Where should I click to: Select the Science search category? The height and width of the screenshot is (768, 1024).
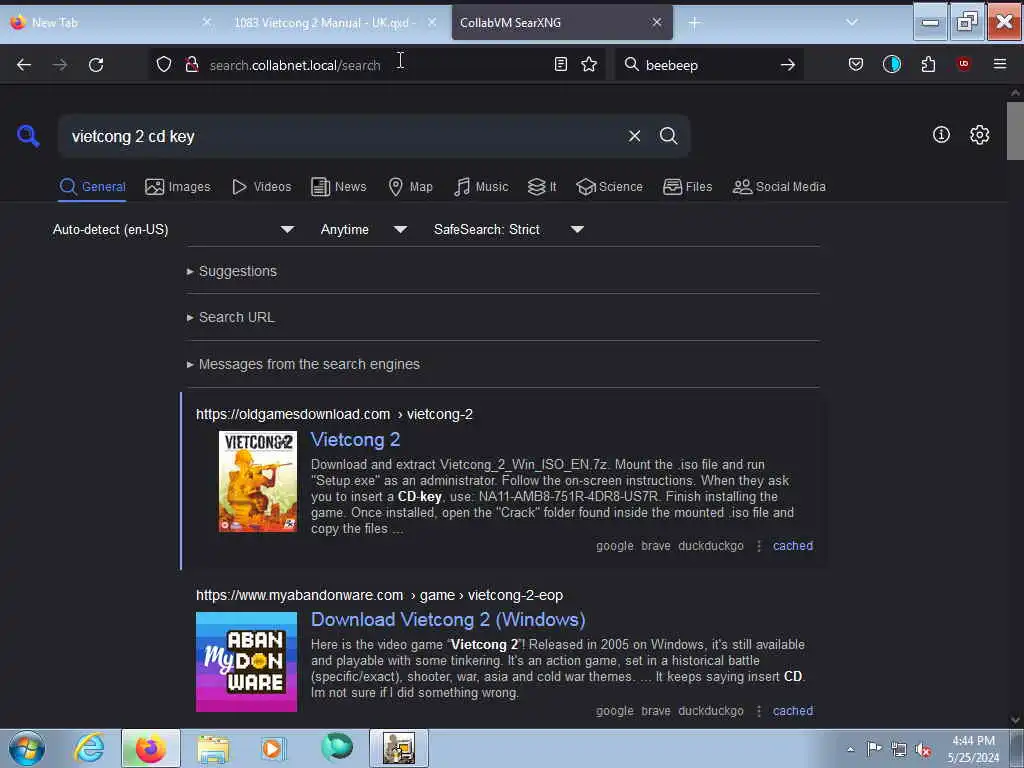coord(609,187)
